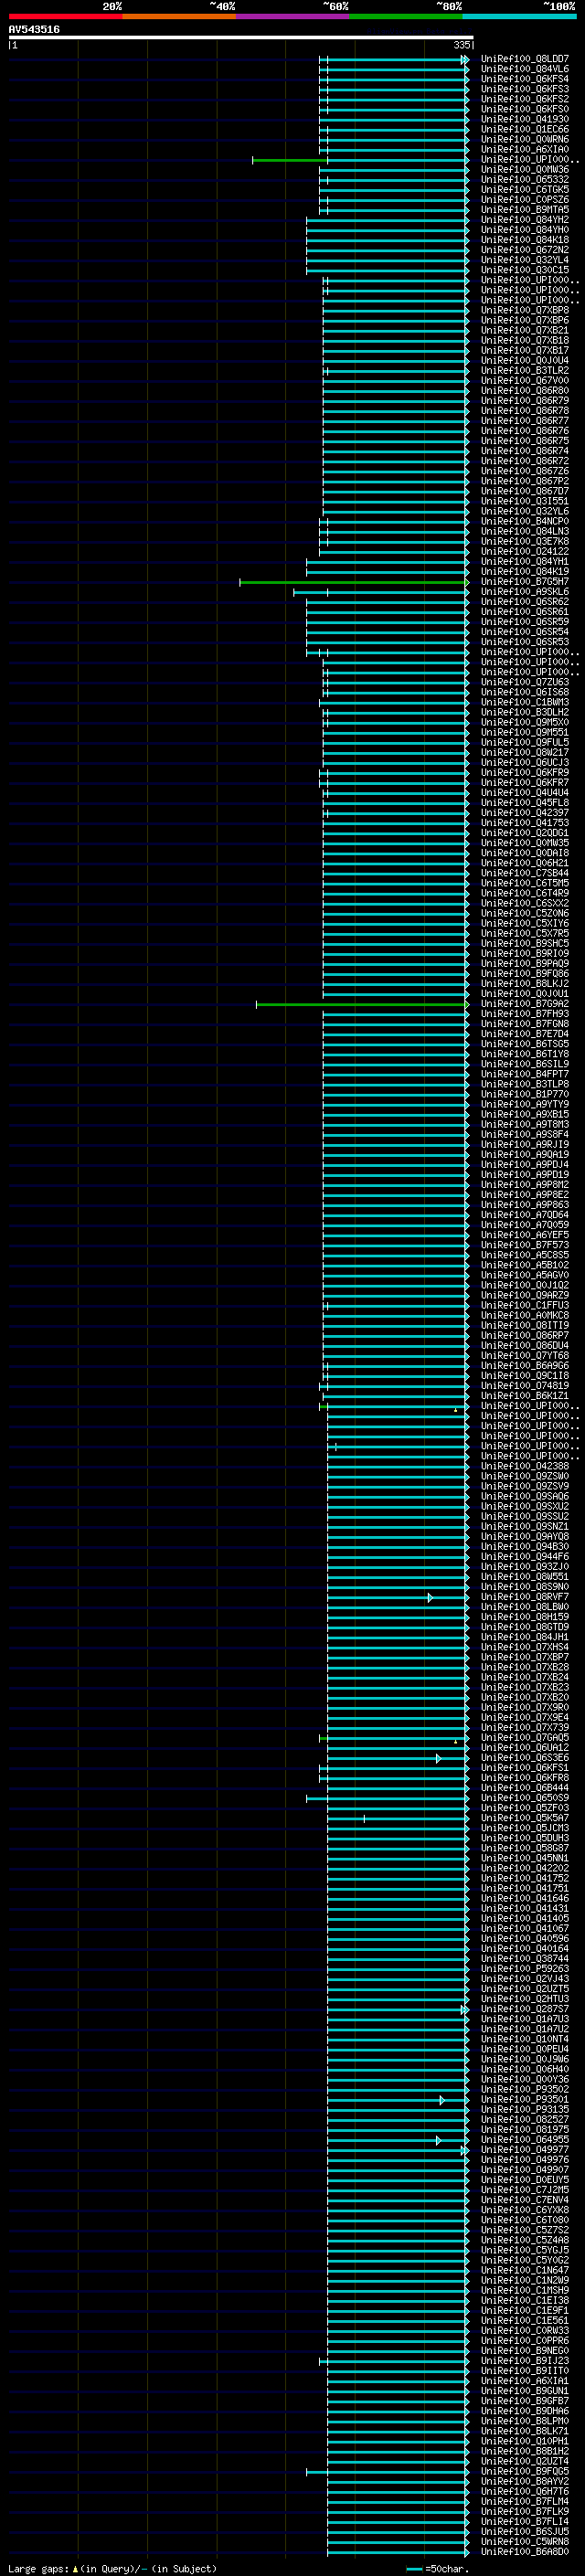Viewport: 585px width, 2576px height.
Task: Click hit label UniRef100_Q6UCJ3
Action: pyautogui.click(x=524, y=762)
